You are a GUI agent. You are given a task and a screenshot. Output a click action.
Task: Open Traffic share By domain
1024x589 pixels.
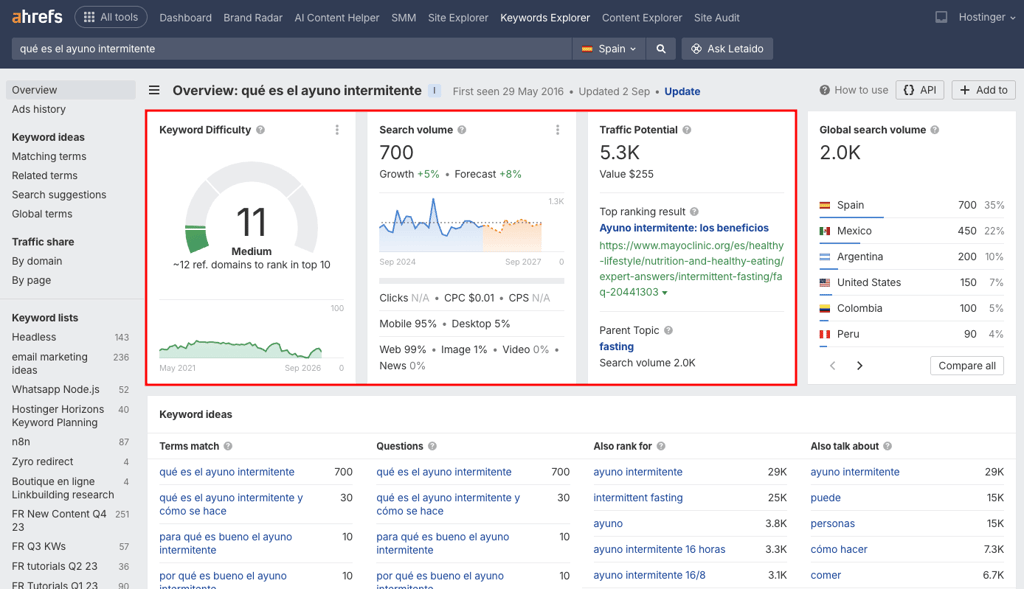click(x=37, y=261)
